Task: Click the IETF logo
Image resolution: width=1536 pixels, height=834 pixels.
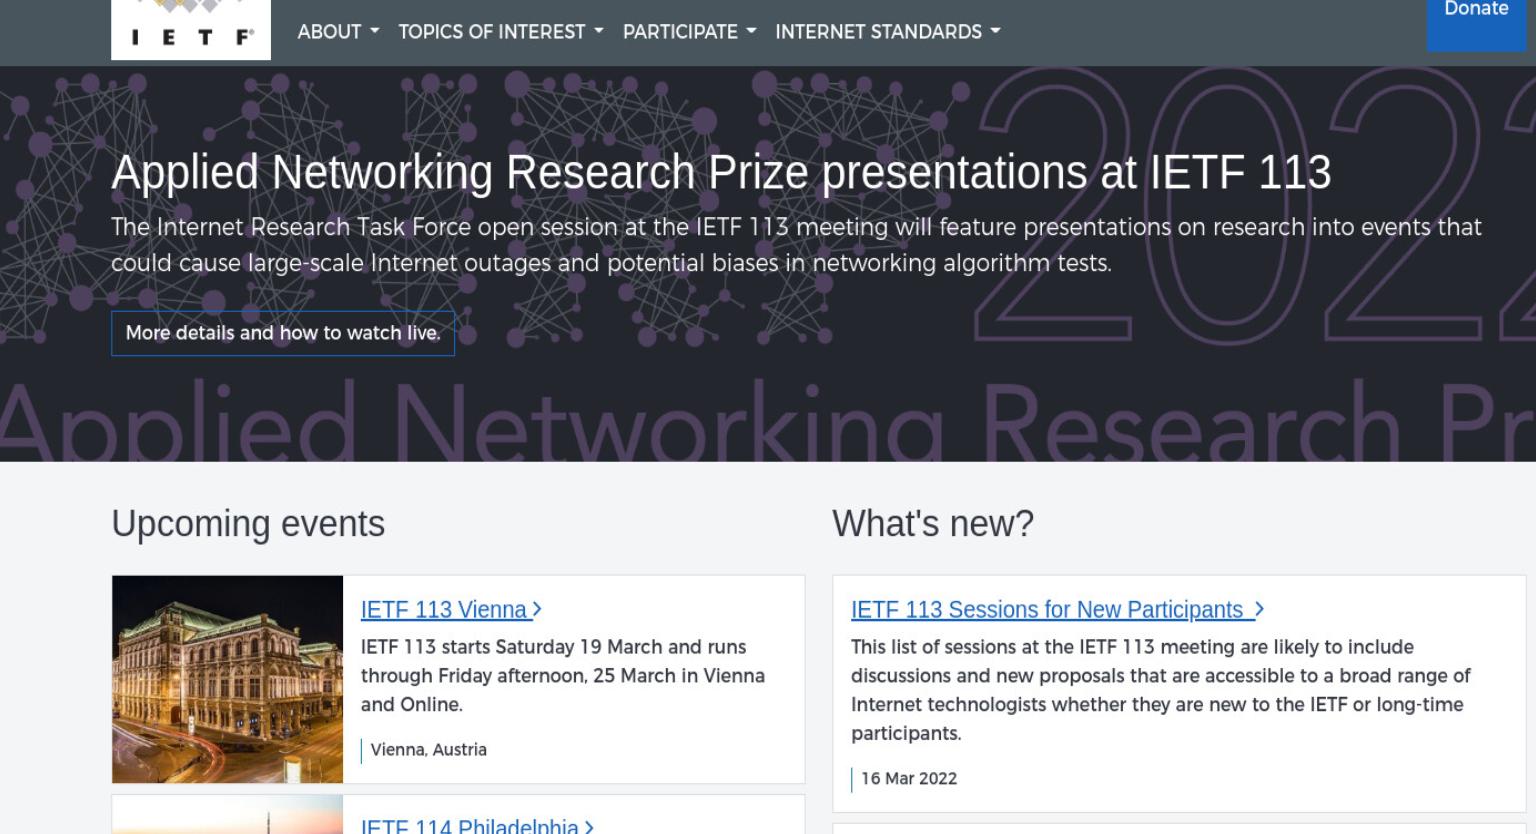Action: tap(191, 29)
